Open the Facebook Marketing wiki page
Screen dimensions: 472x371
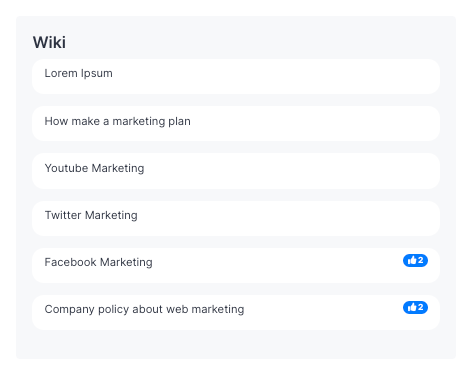coord(98,262)
